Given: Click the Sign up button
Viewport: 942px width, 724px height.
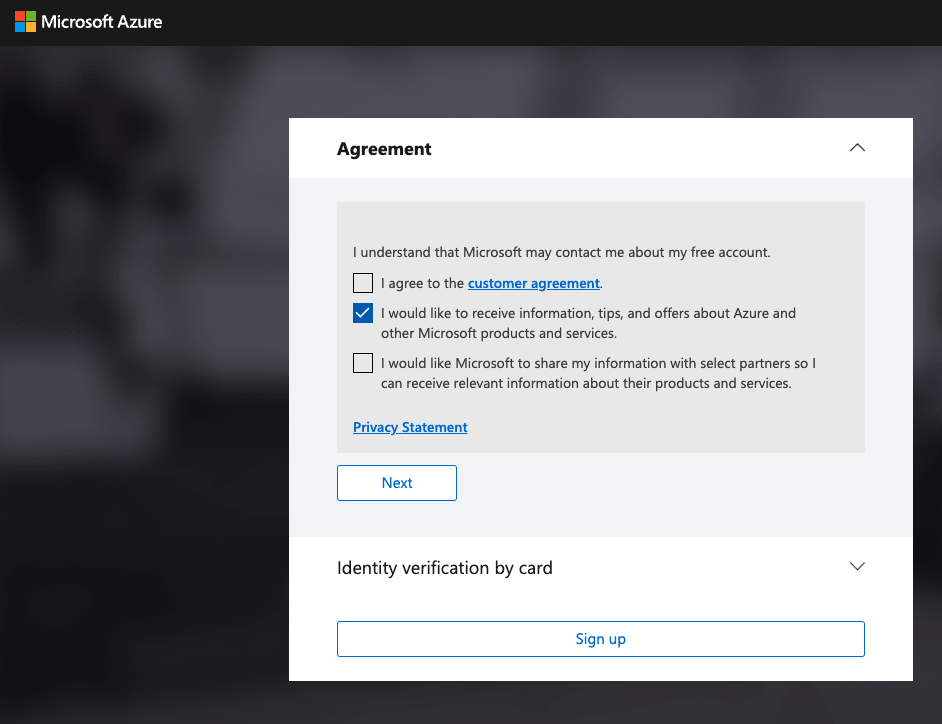Looking at the screenshot, I should 601,639.
